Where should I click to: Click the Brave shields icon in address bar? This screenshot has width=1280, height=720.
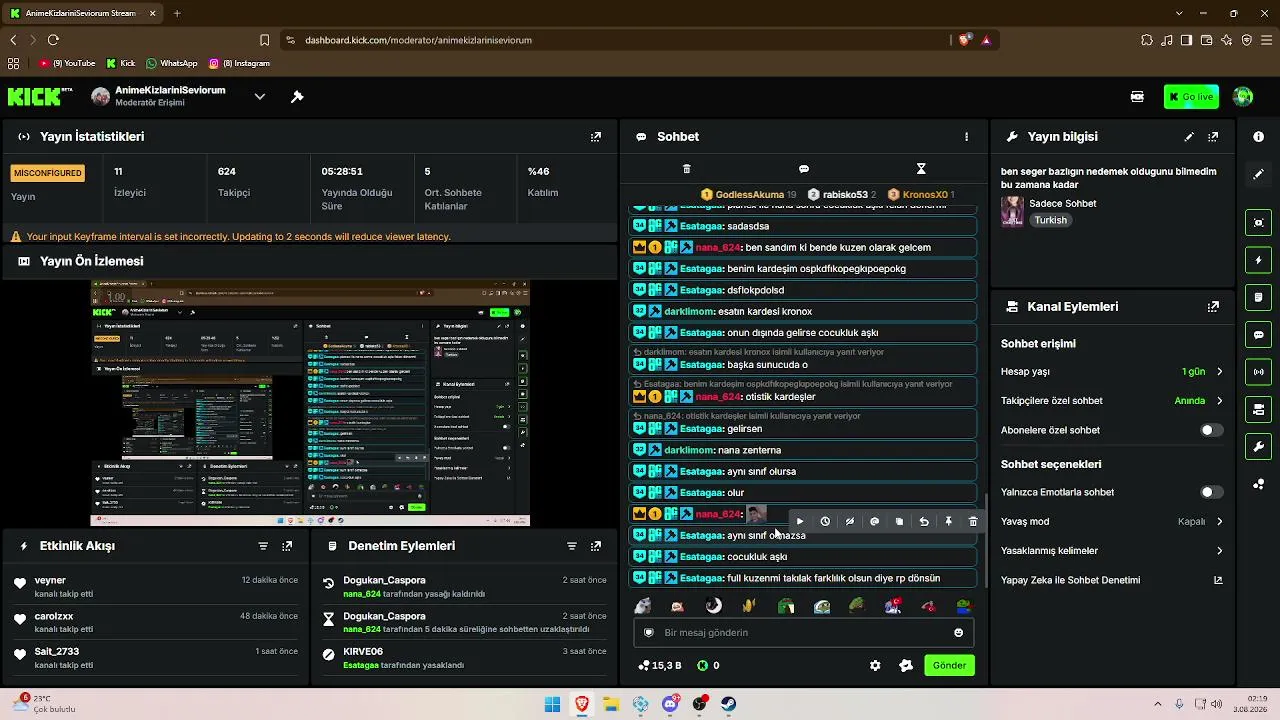coord(964,40)
